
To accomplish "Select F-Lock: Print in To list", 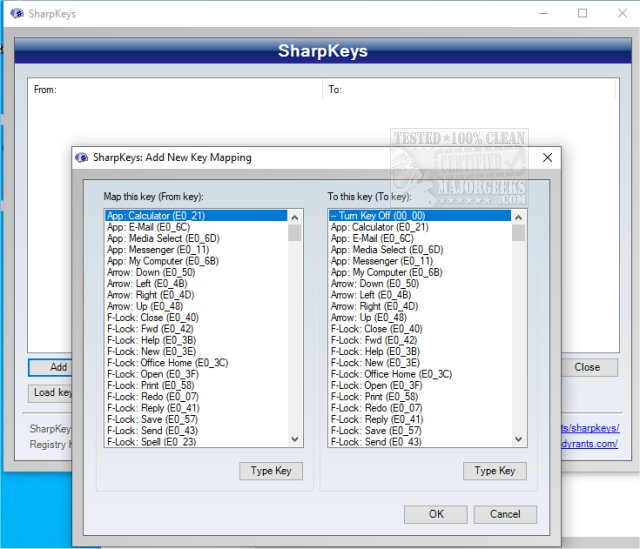I will [x=420, y=397].
